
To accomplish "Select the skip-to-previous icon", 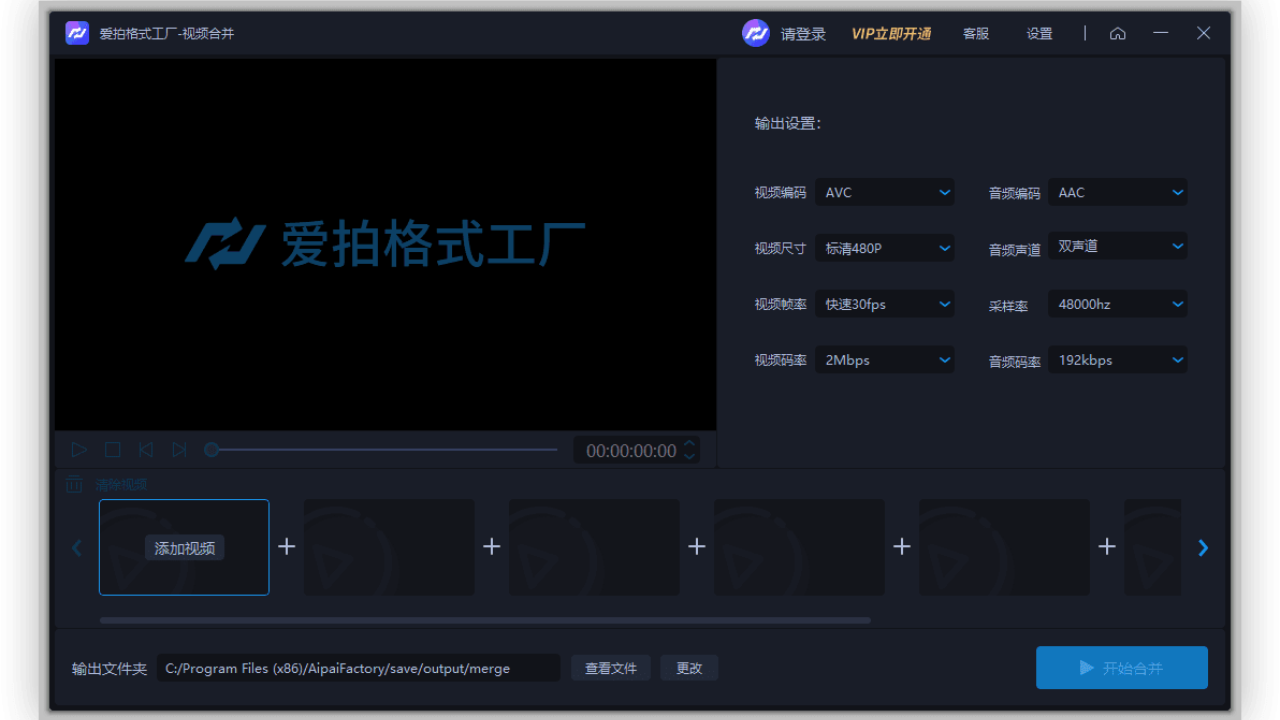I will (x=146, y=449).
